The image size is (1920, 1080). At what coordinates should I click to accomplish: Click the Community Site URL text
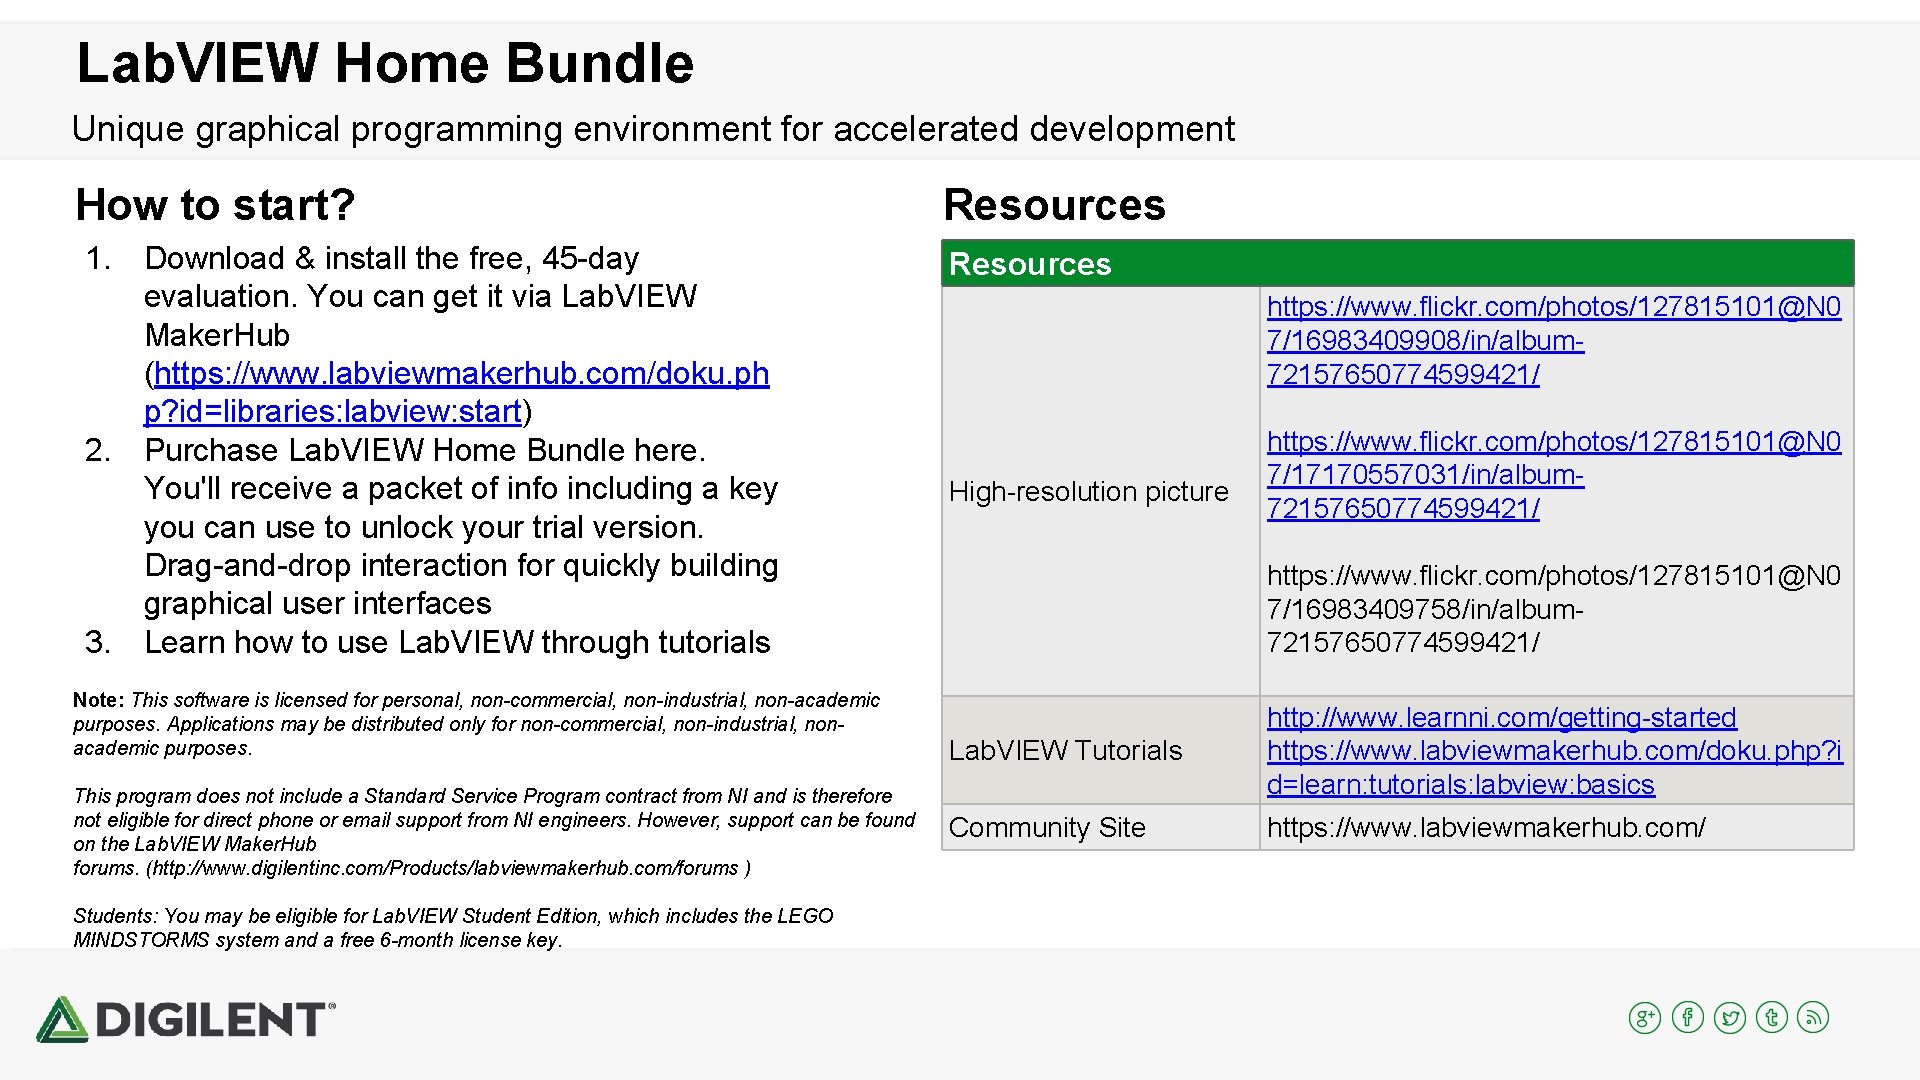pyautogui.click(x=1485, y=828)
